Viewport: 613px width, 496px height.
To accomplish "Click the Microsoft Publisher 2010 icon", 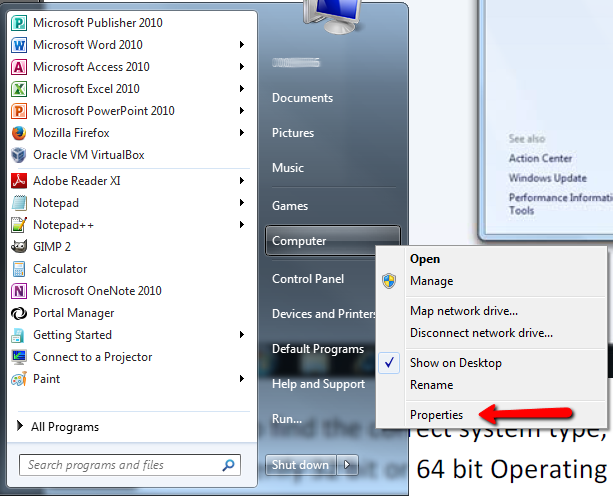I will 19,23.
